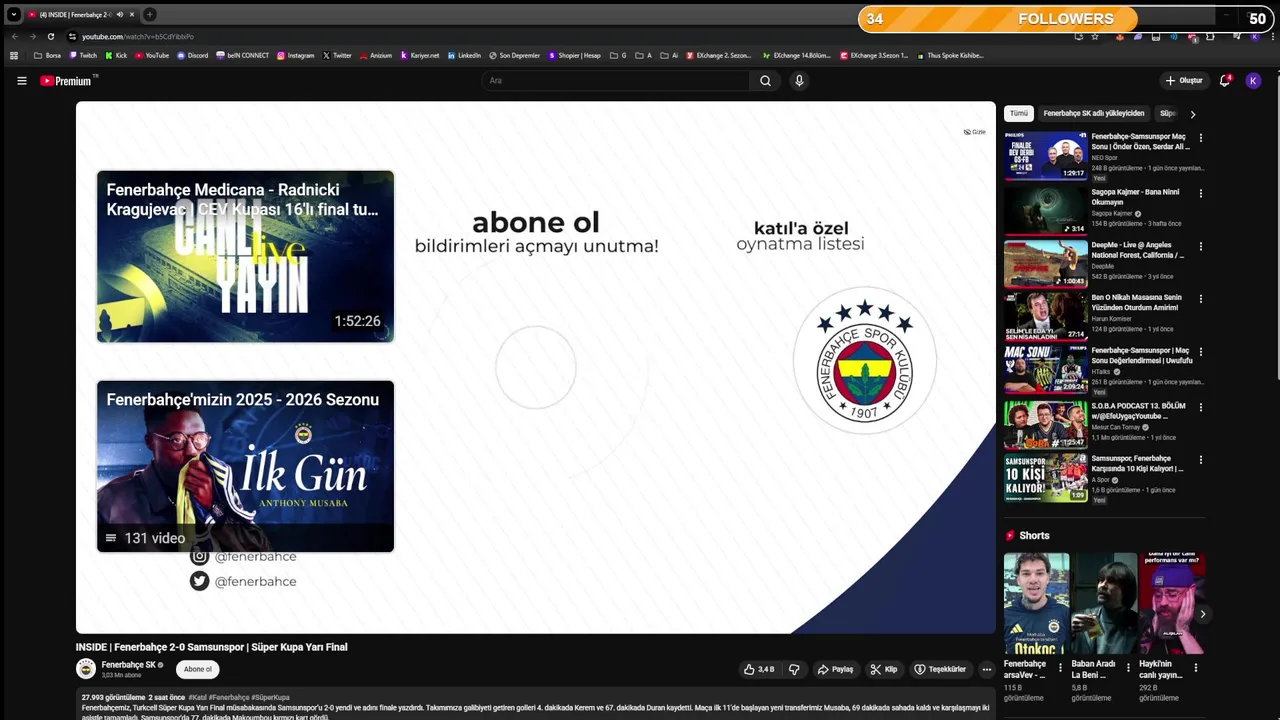The height and width of the screenshot is (720, 1280).
Task: Open the Discord bookmark
Action: [x=192, y=56]
